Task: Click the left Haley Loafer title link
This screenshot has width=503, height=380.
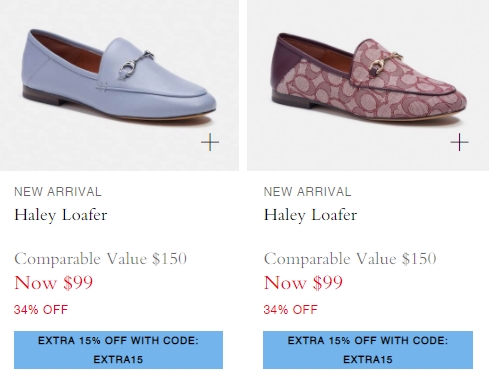Action: (61, 215)
